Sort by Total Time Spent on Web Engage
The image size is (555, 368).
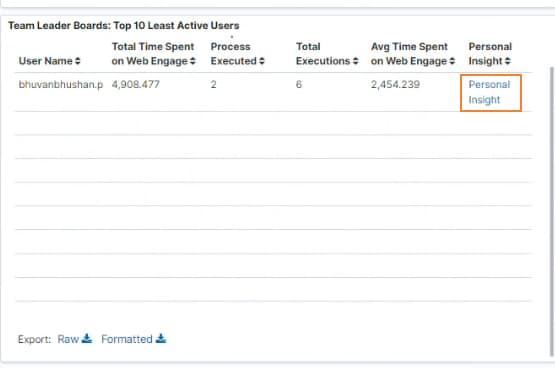(193, 61)
